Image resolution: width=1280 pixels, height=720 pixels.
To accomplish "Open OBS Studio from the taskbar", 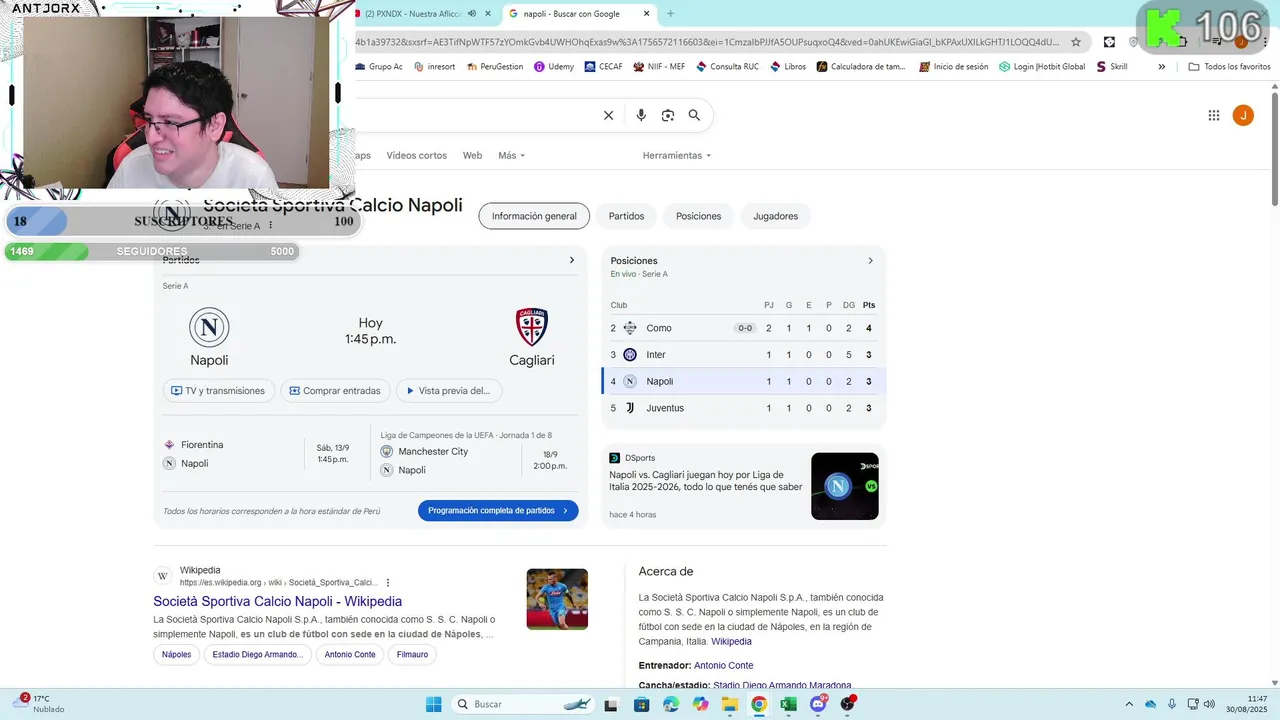I will (x=848, y=704).
